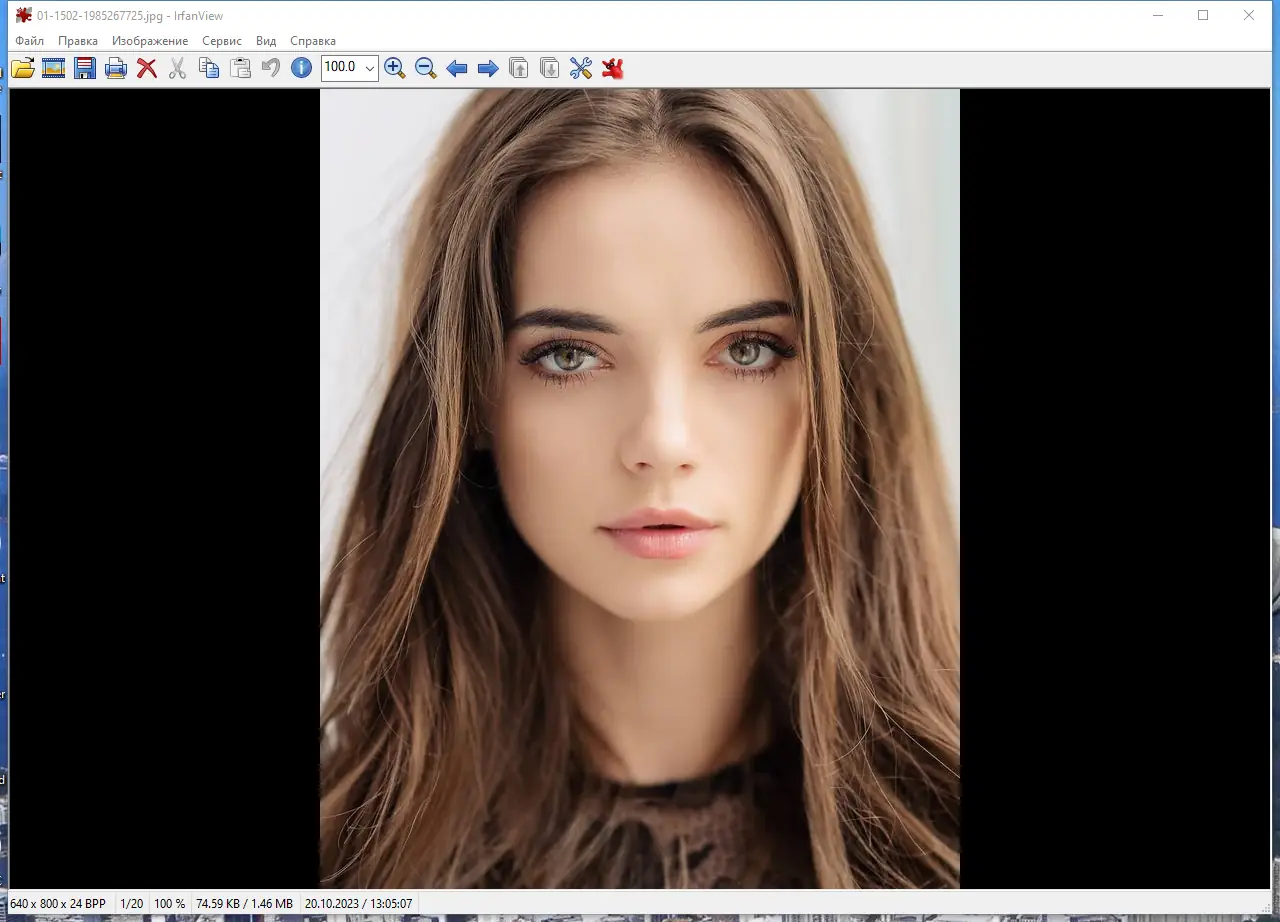Click 640 x 800 x 24 BPP status text
The image size is (1280, 922).
point(58,904)
